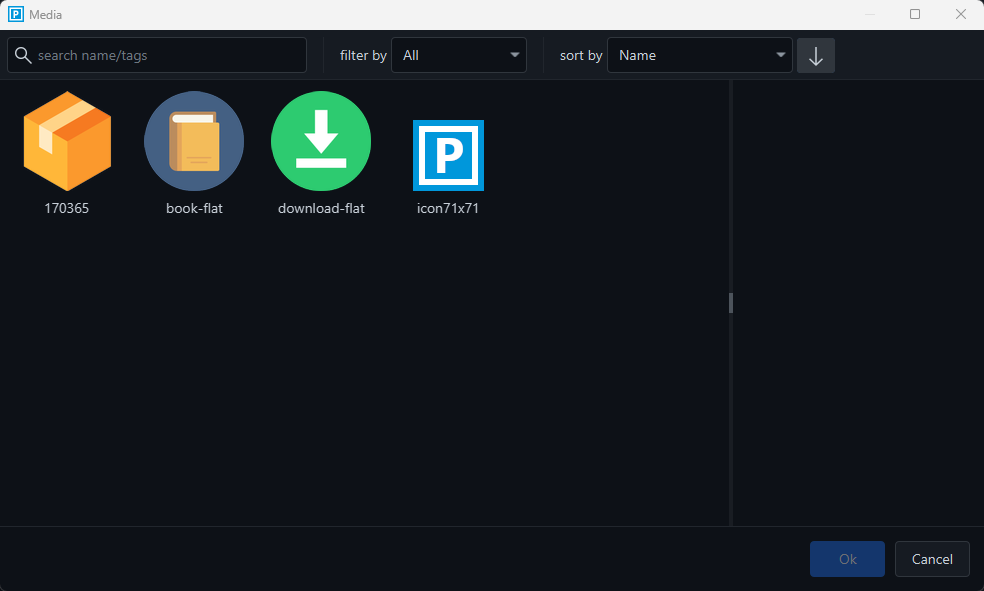Click the download-flat name label
The image size is (984, 591).
pyautogui.click(x=321, y=209)
